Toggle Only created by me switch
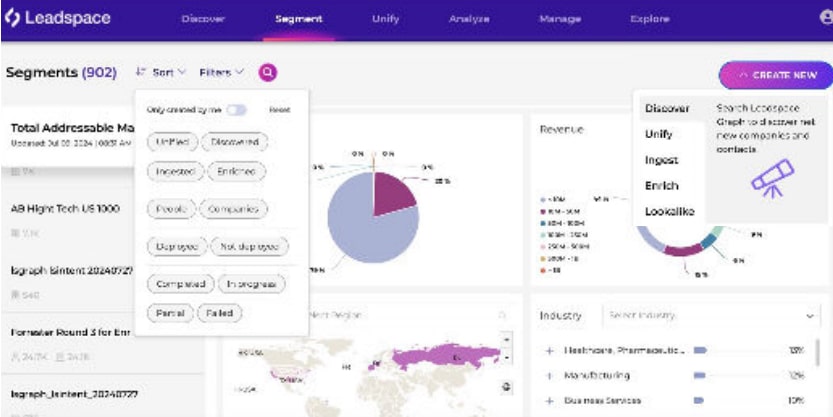 236,110
